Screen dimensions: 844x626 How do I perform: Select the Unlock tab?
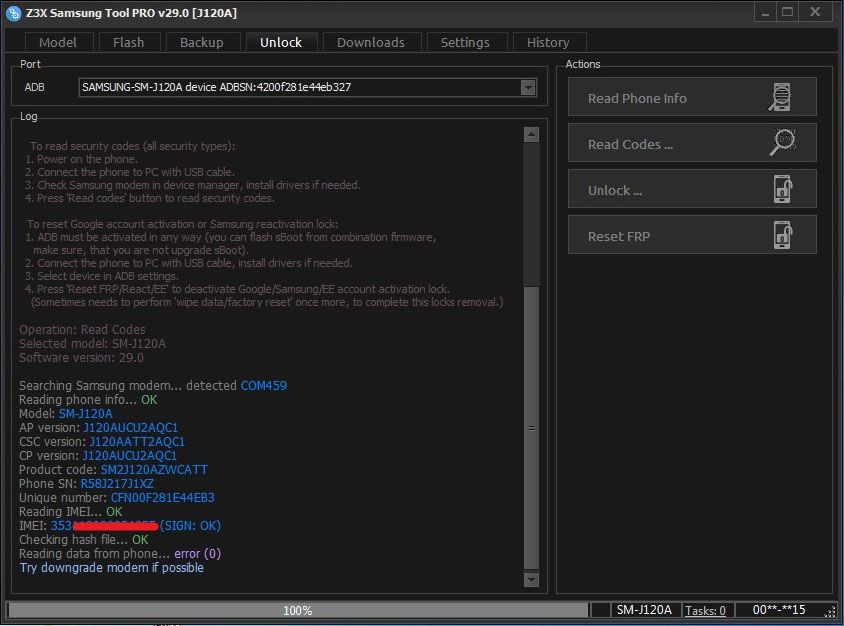[x=281, y=43]
